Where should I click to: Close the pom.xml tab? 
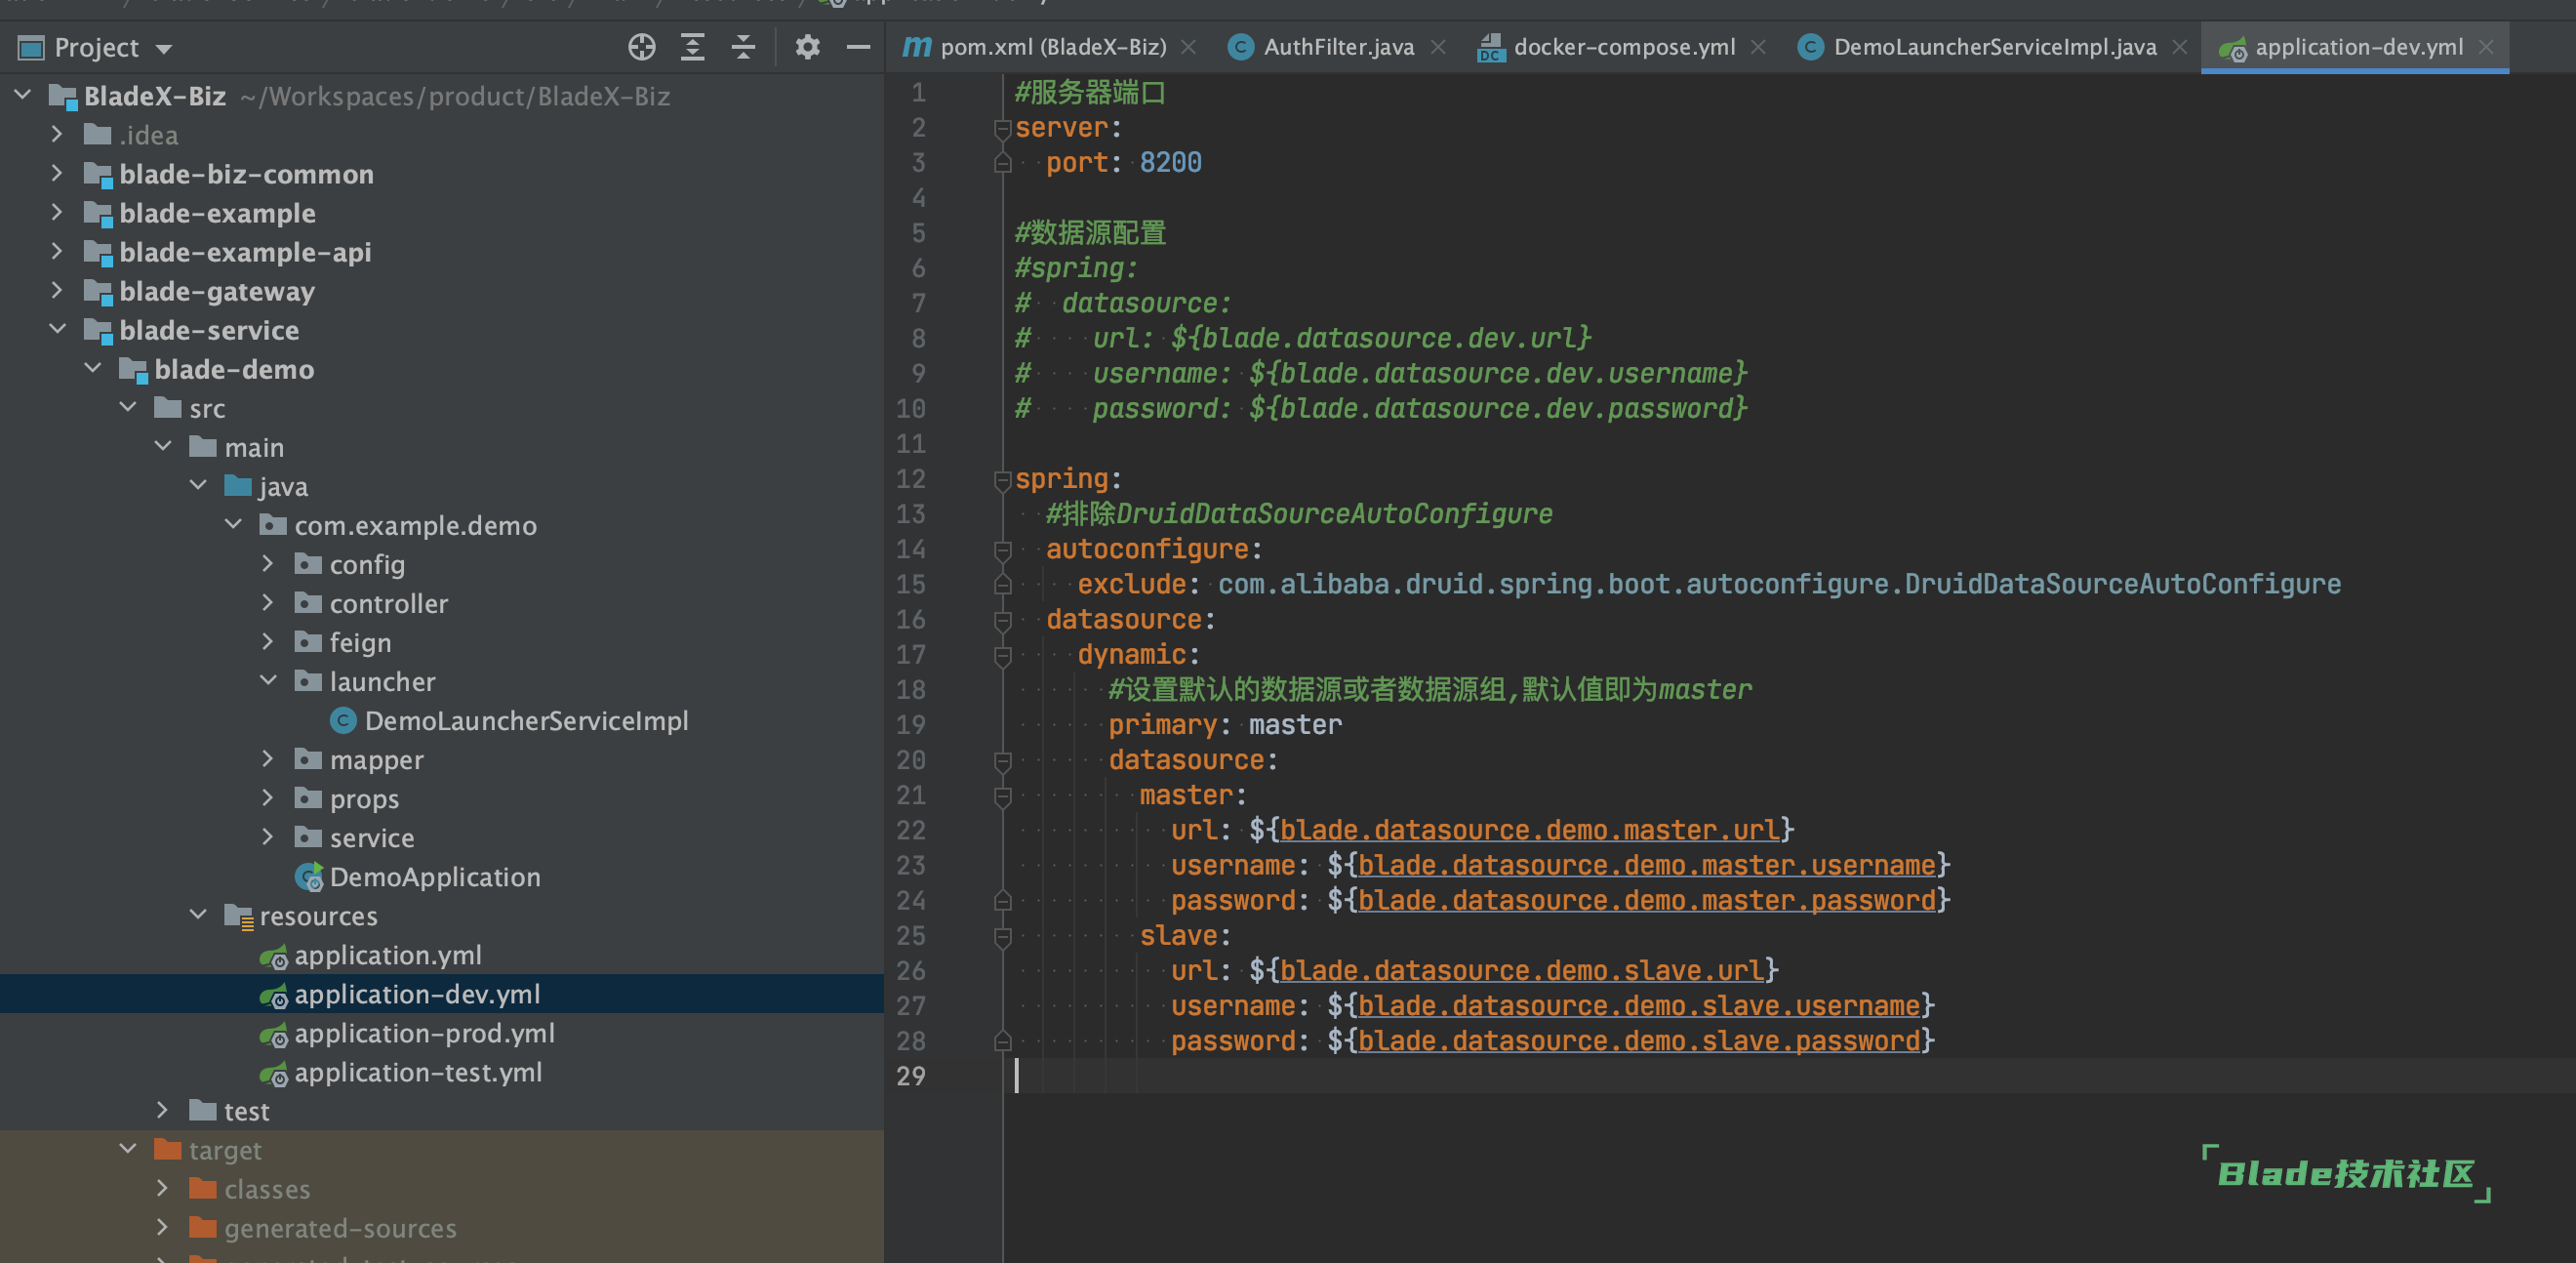click(x=1188, y=47)
